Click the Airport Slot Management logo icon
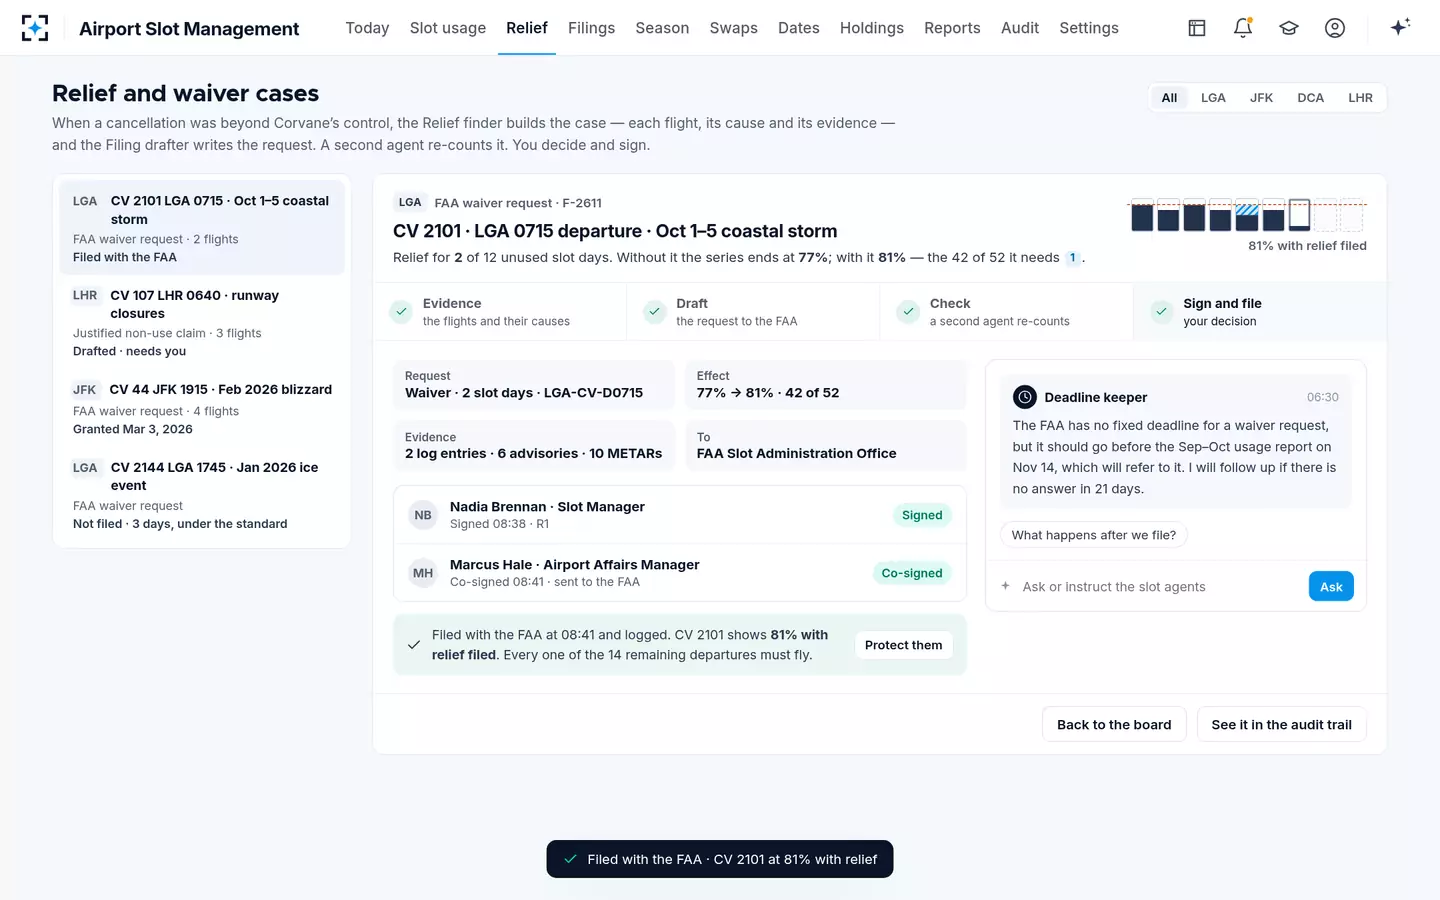This screenshot has width=1440, height=900. (x=35, y=28)
